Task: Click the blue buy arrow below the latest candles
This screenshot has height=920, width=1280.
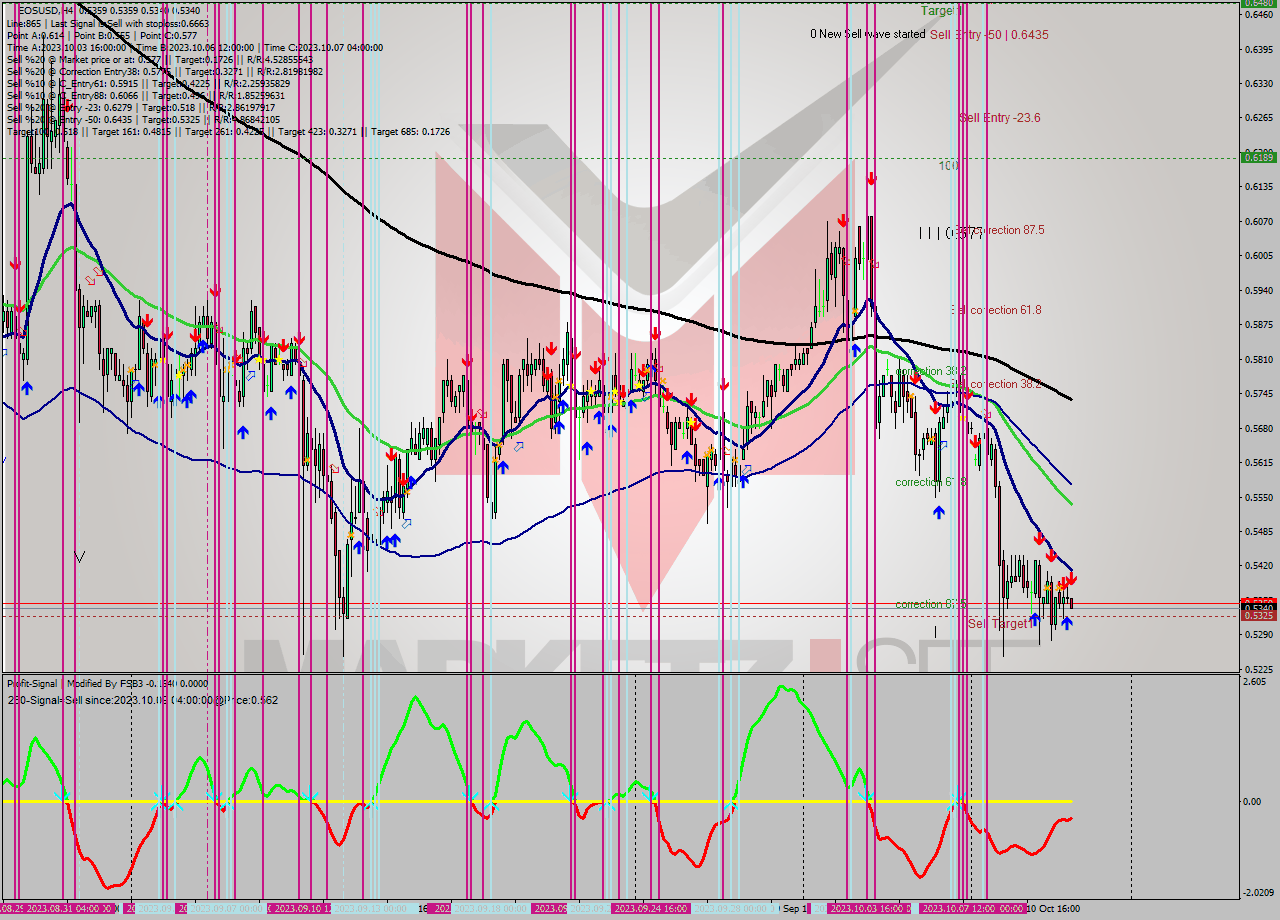Action: pos(1067,623)
